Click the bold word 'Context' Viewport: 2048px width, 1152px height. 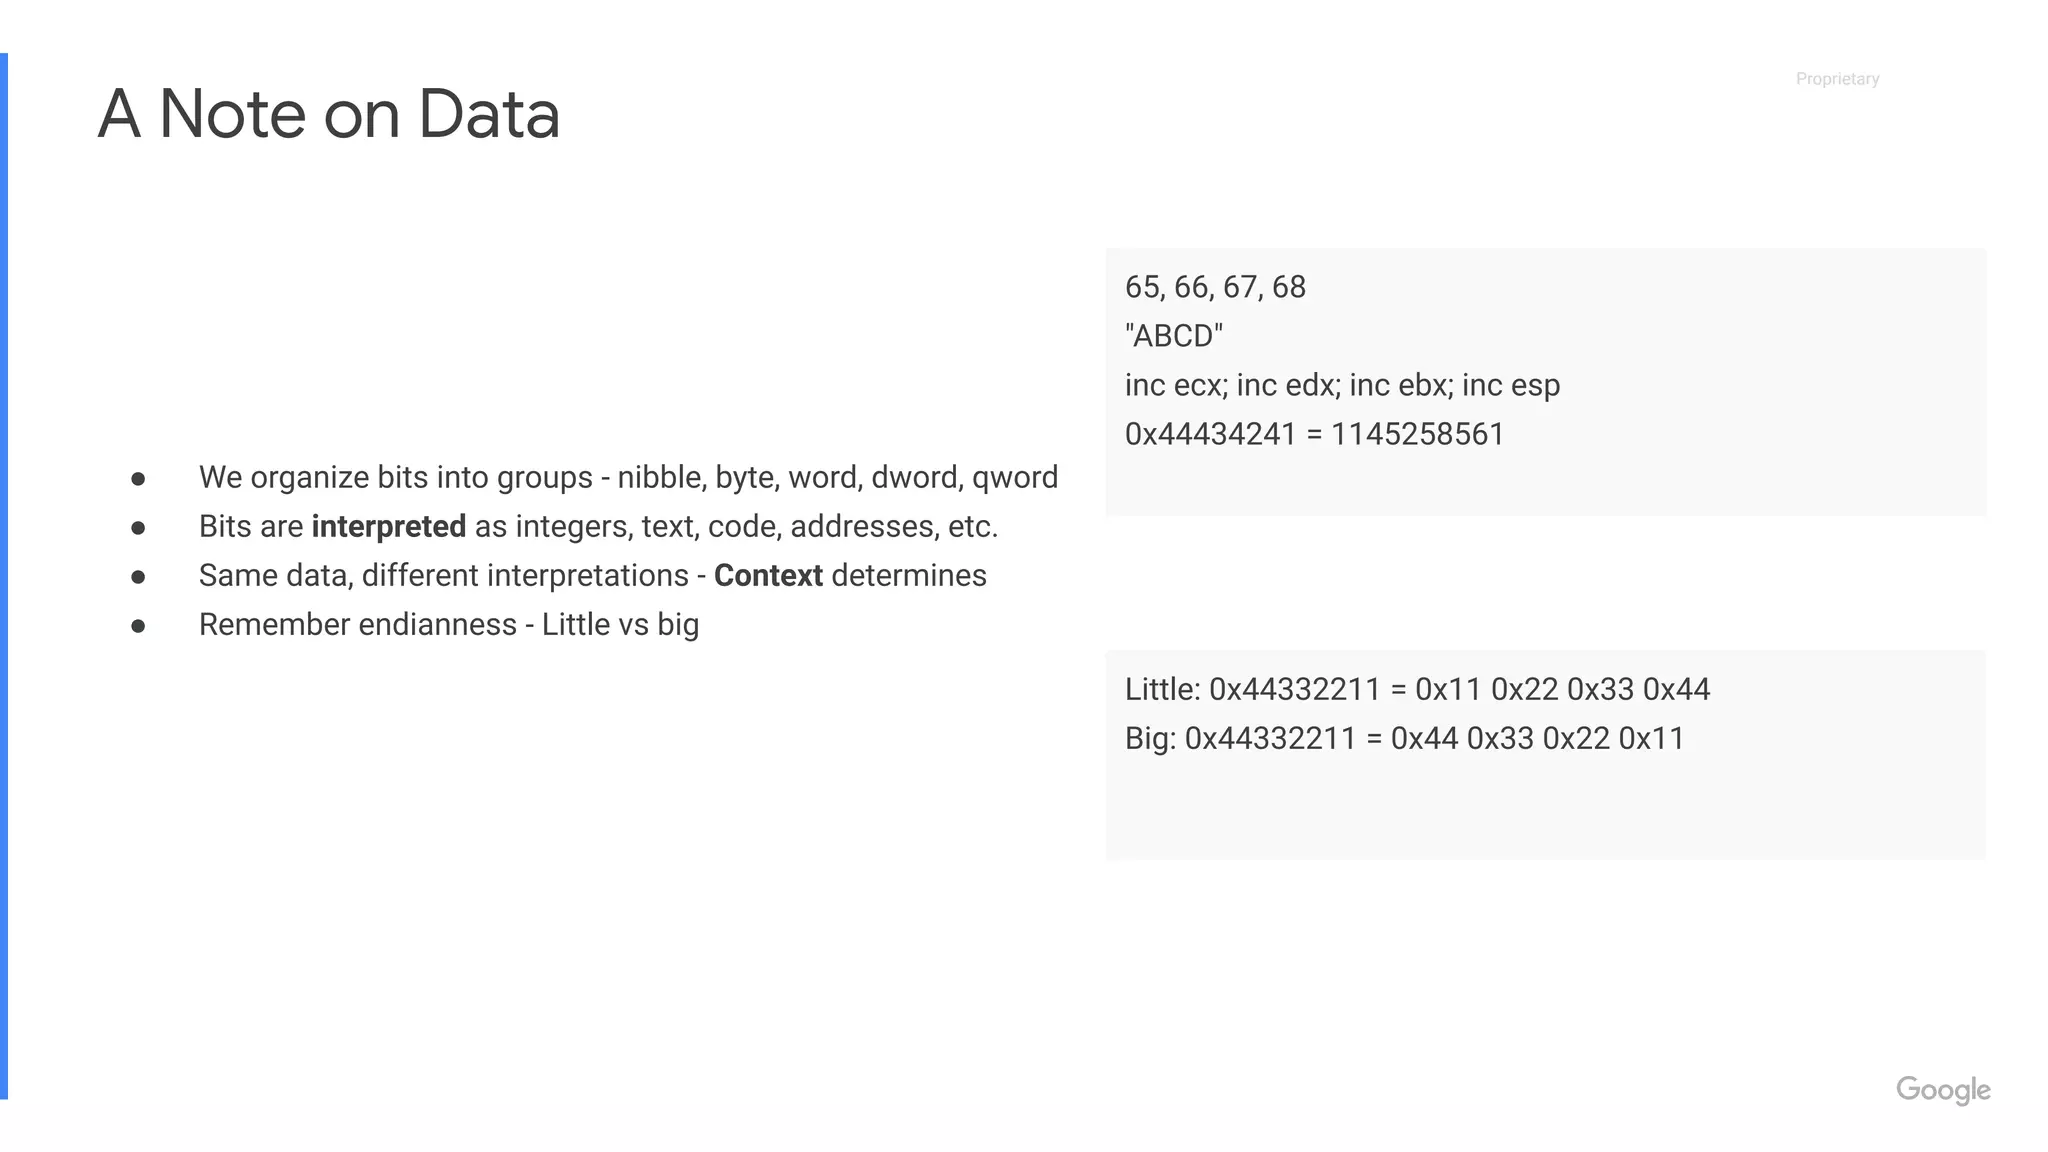(x=768, y=575)
